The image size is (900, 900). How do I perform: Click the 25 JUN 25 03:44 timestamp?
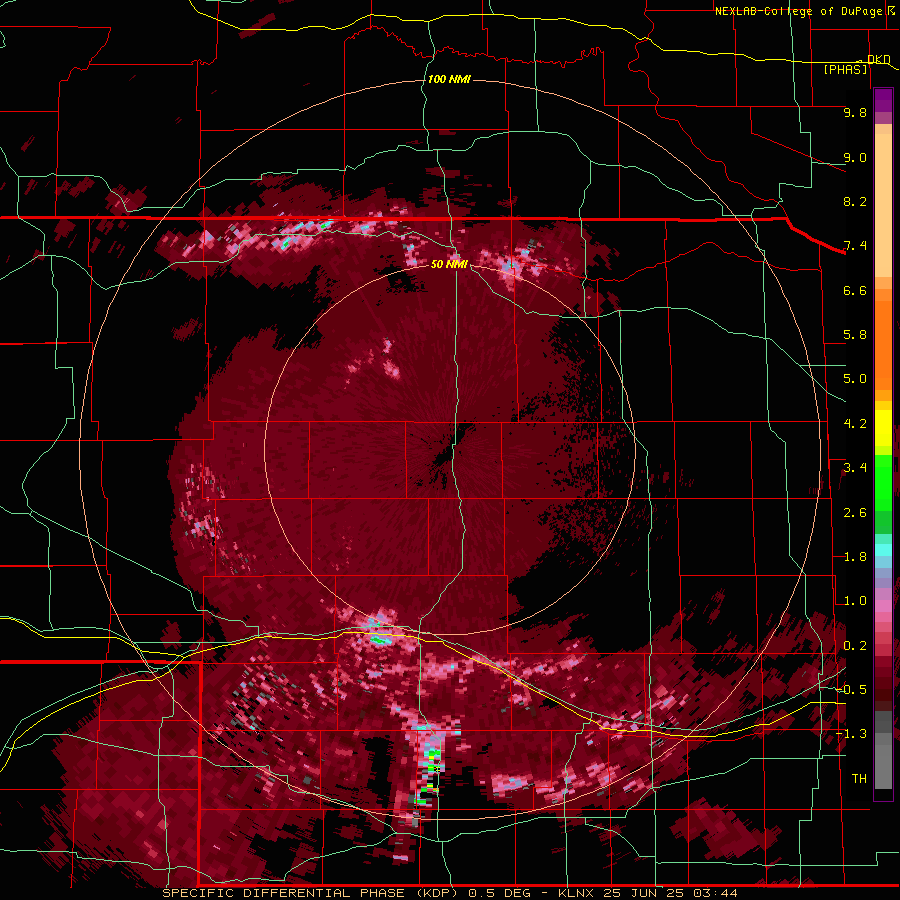coord(670,893)
